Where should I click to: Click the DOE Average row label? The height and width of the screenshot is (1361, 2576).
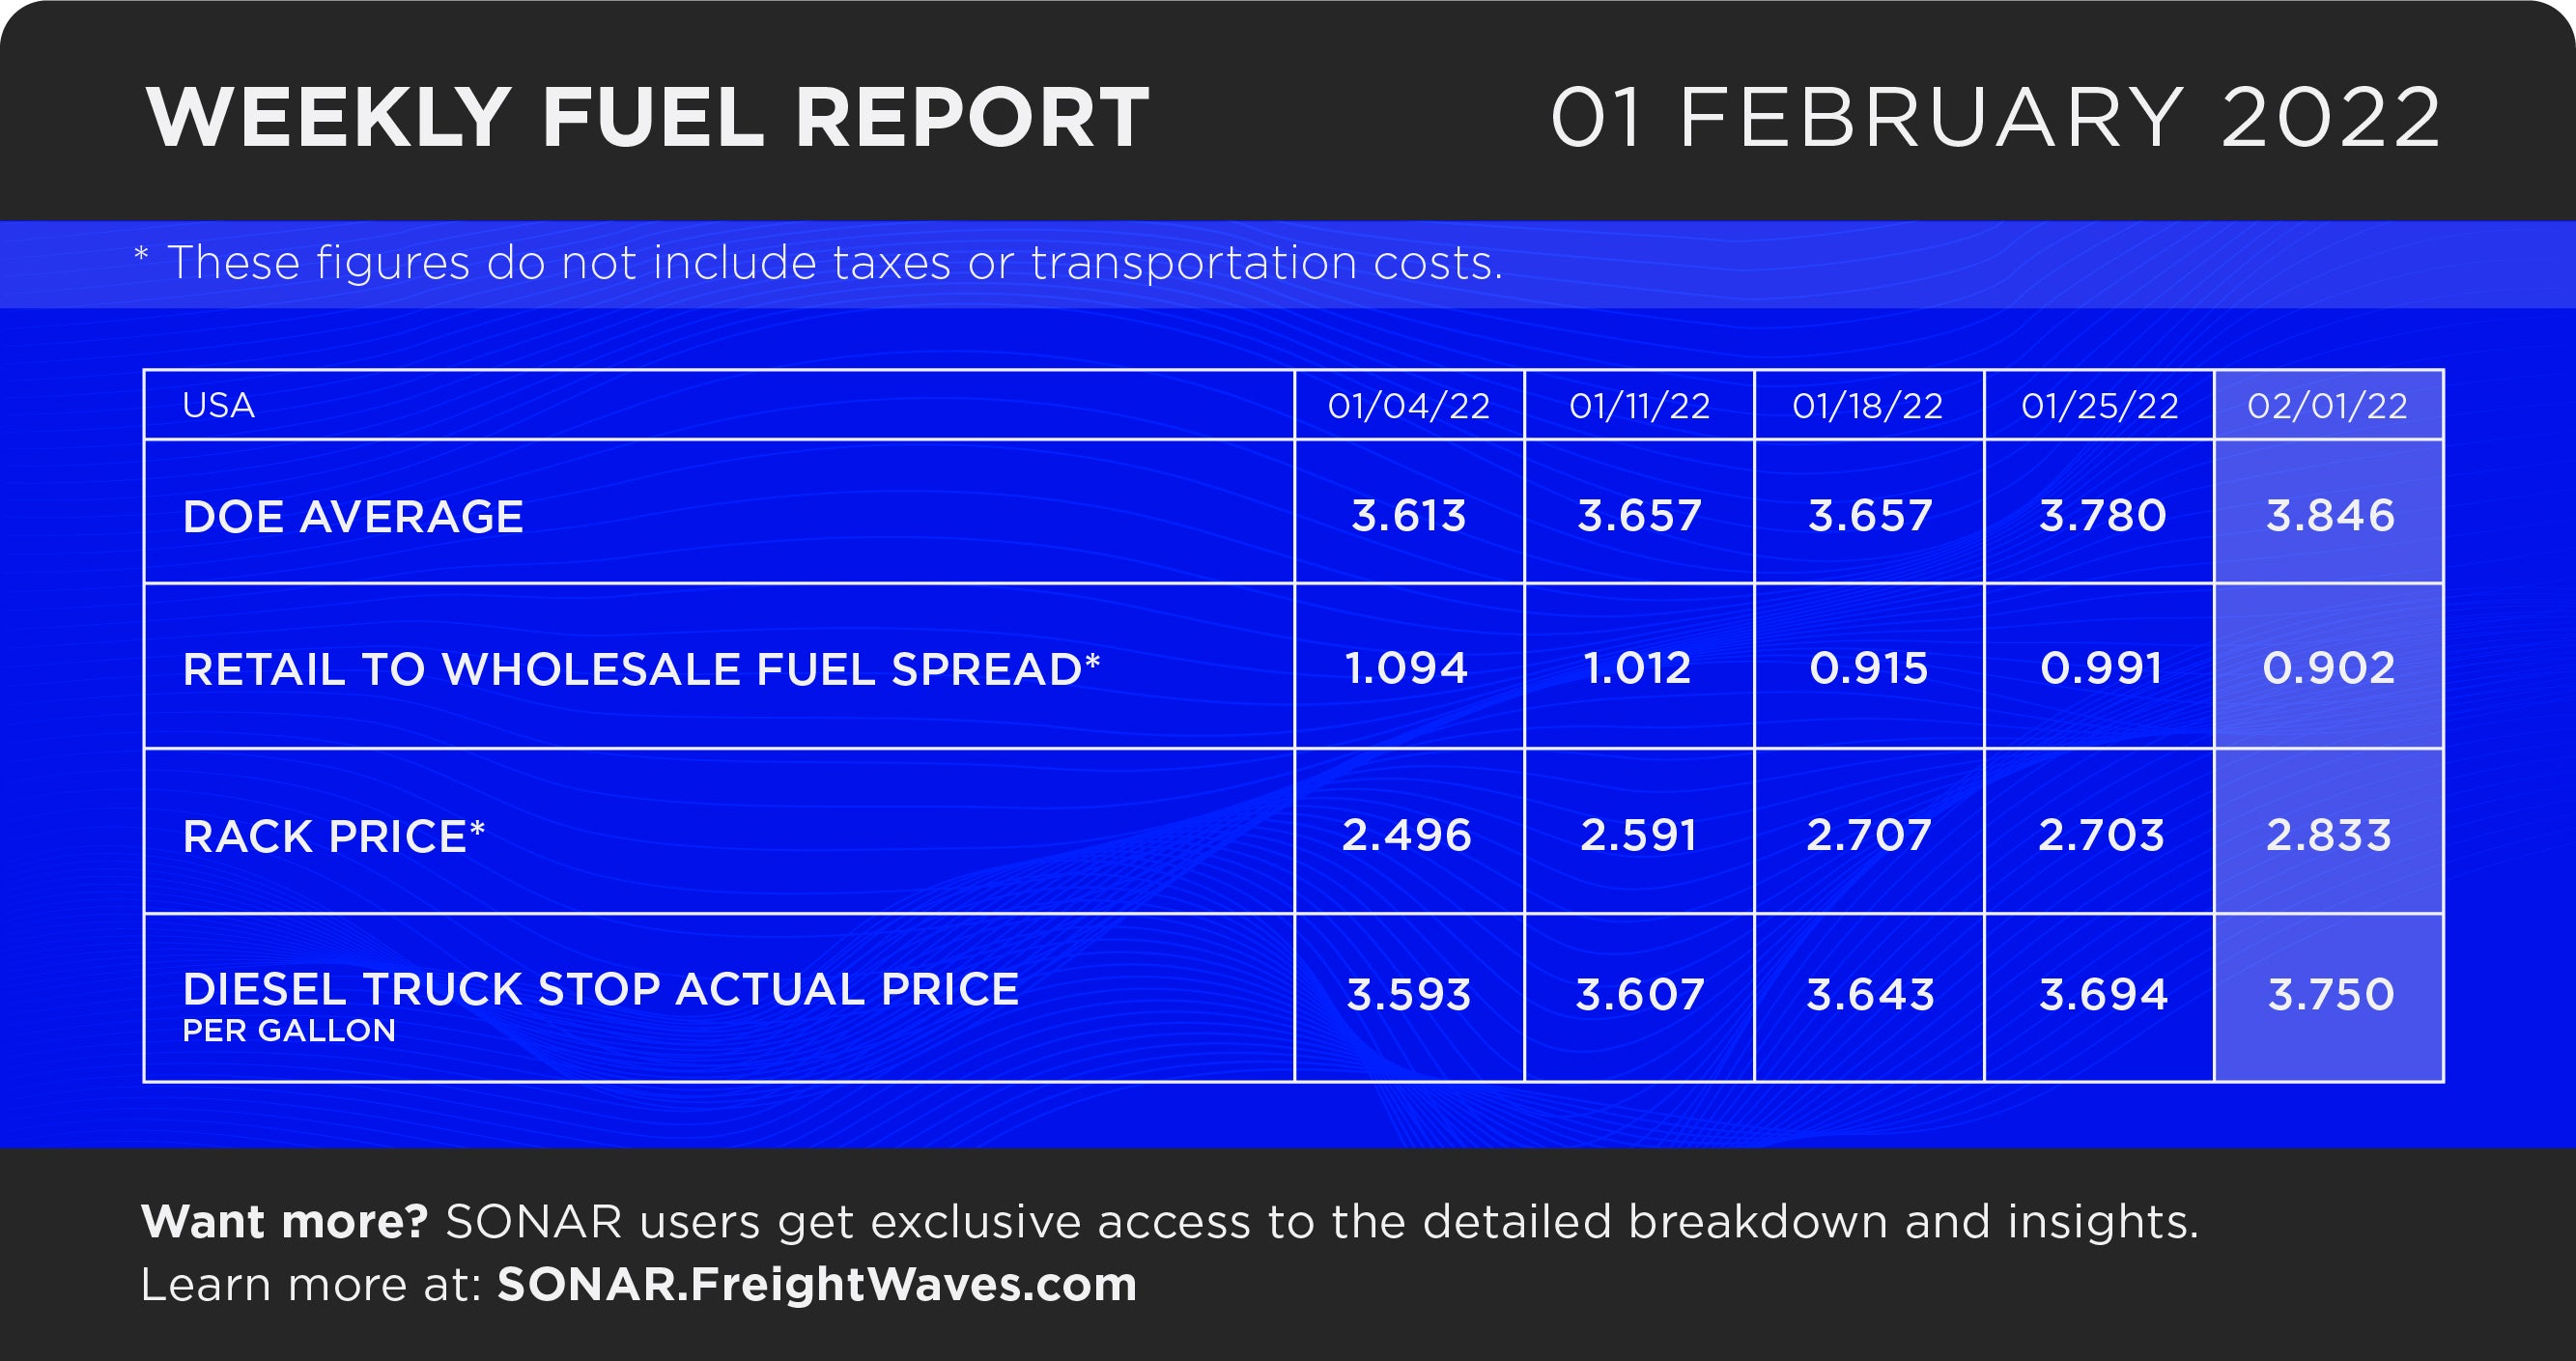point(353,517)
